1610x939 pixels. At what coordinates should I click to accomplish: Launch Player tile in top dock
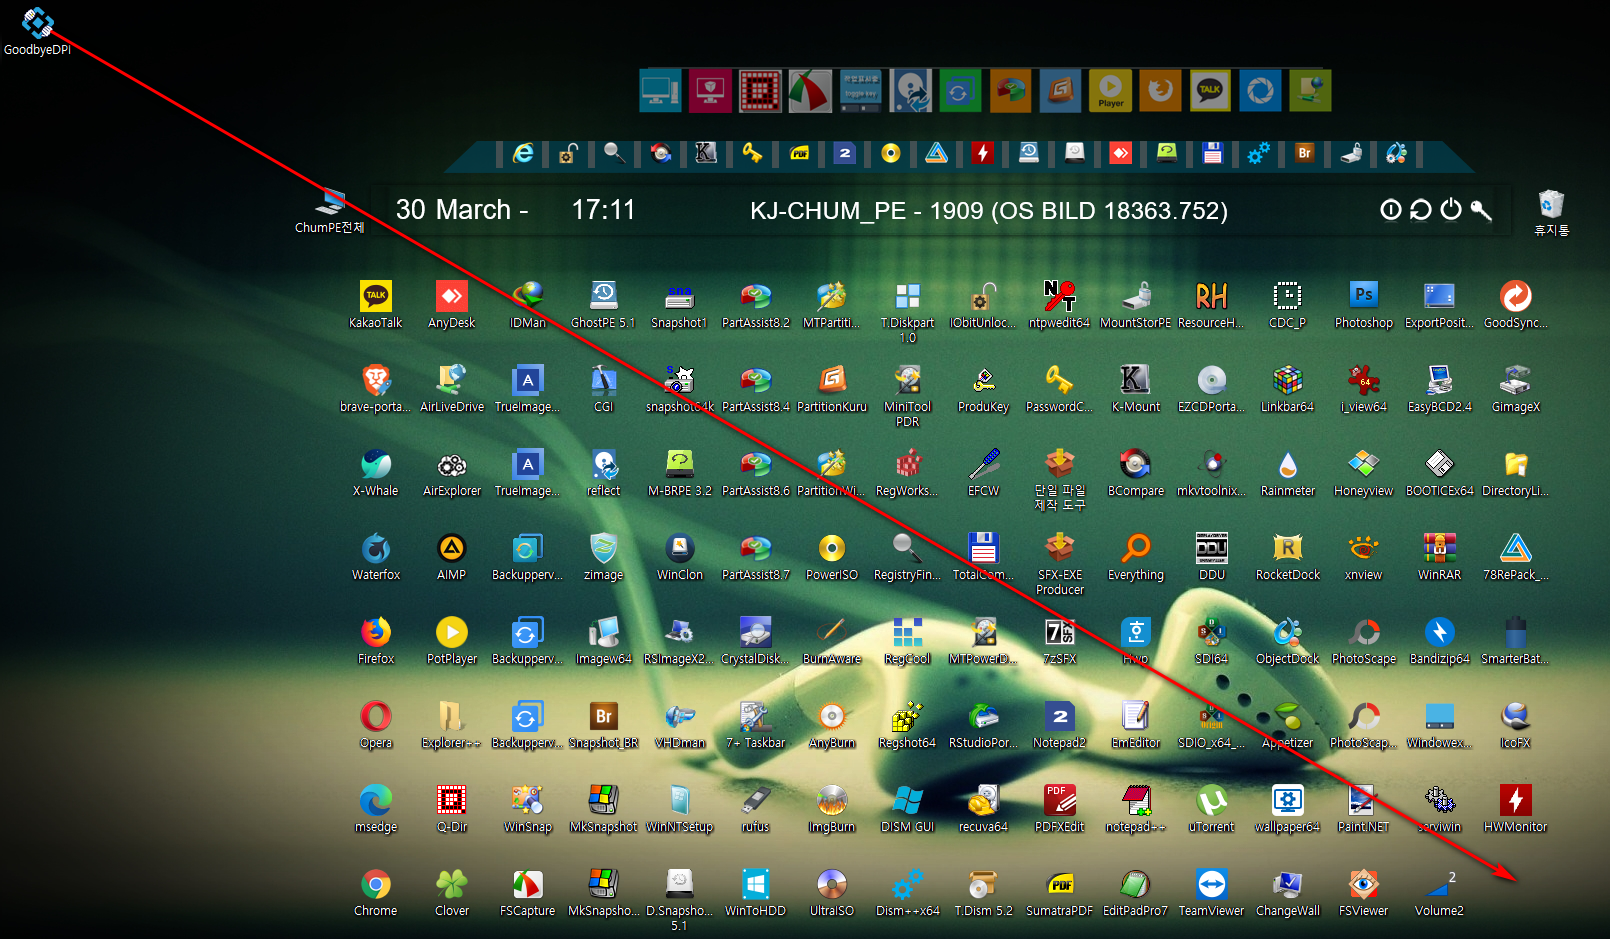click(x=1110, y=91)
